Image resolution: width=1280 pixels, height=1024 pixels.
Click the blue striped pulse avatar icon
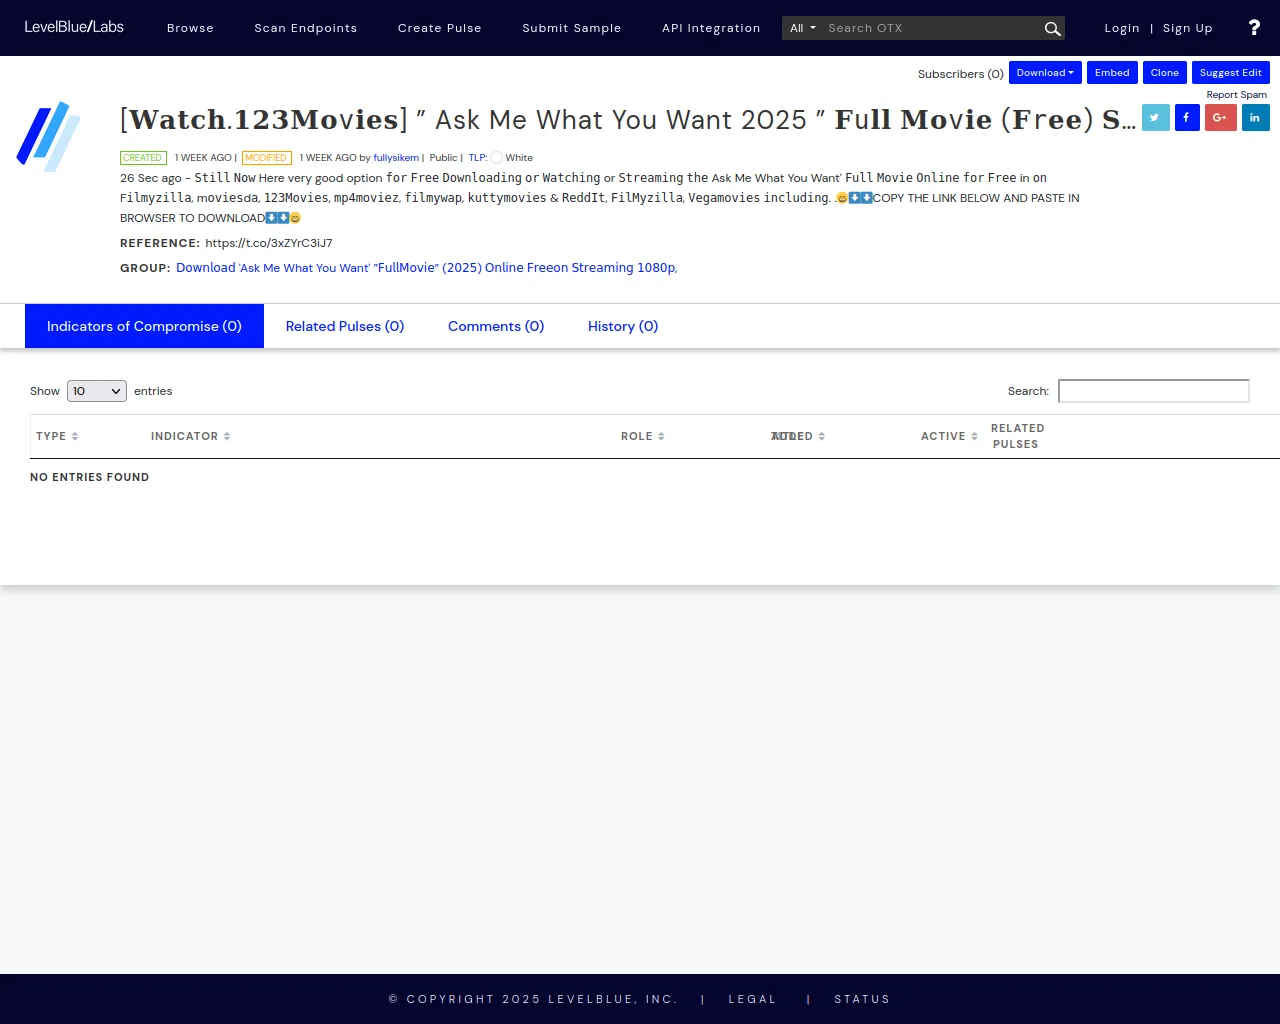click(48, 136)
